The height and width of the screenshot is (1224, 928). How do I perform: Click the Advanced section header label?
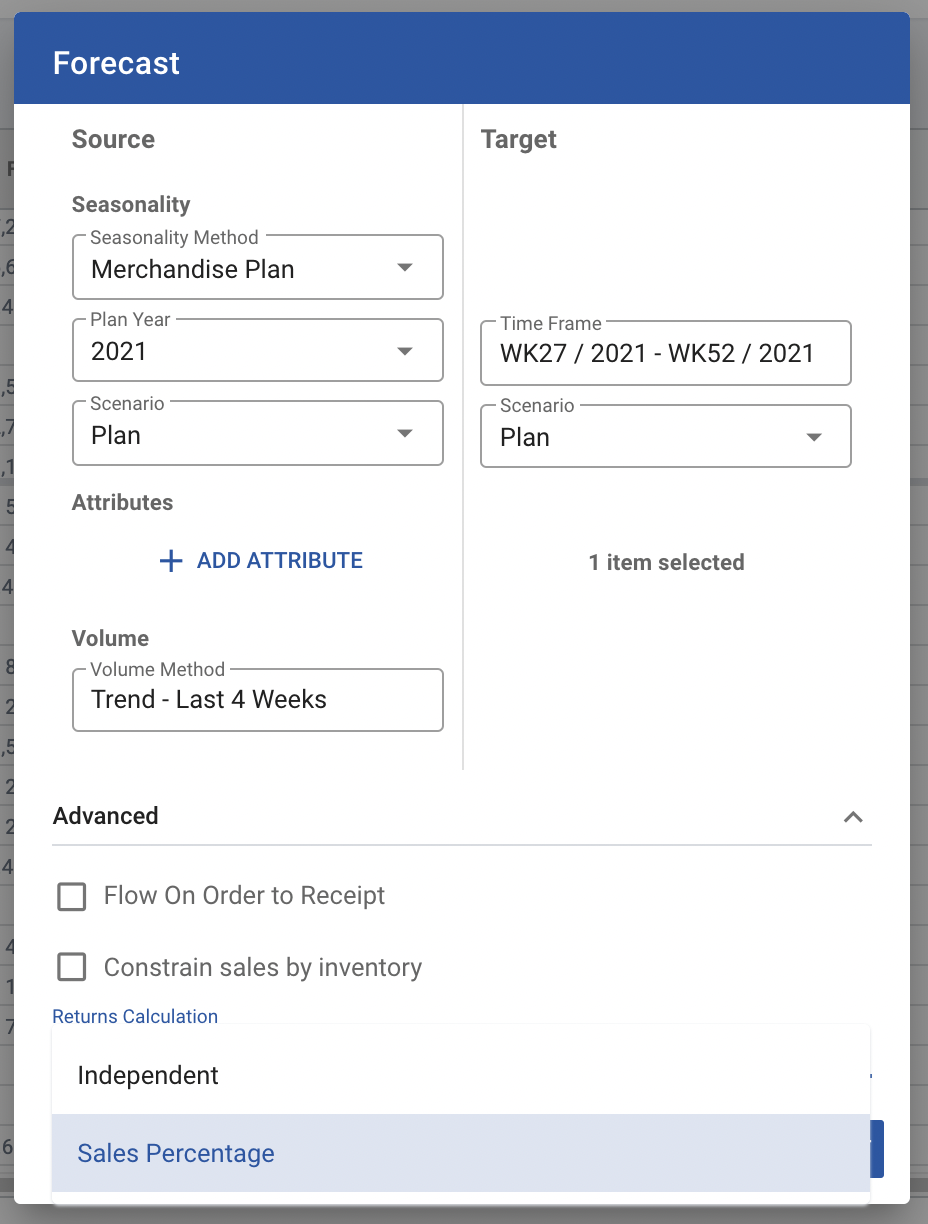click(x=106, y=816)
